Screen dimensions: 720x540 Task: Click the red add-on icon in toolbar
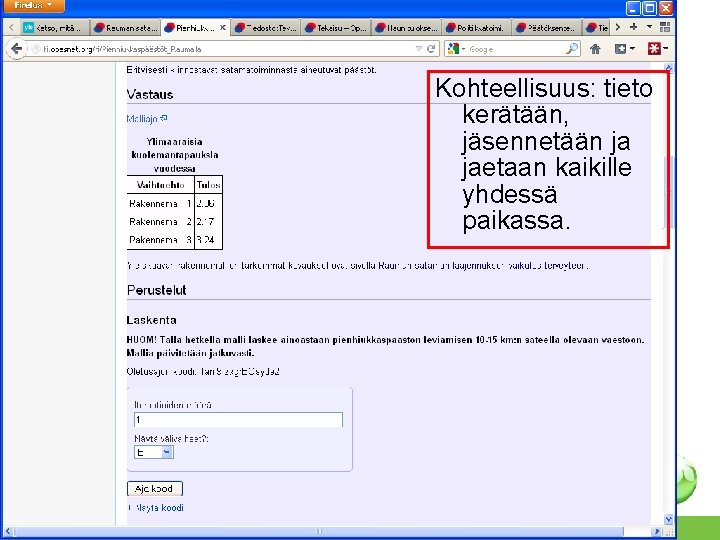(654, 49)
